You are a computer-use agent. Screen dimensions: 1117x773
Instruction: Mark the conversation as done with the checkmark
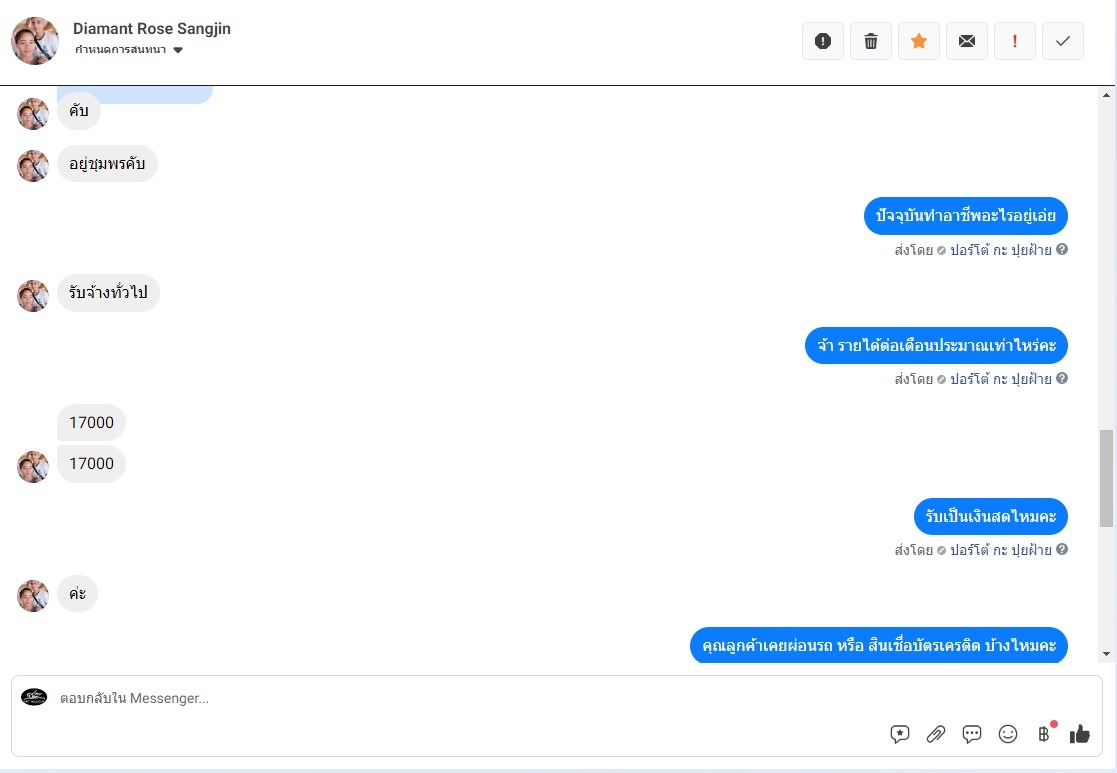pos(1063,41)
